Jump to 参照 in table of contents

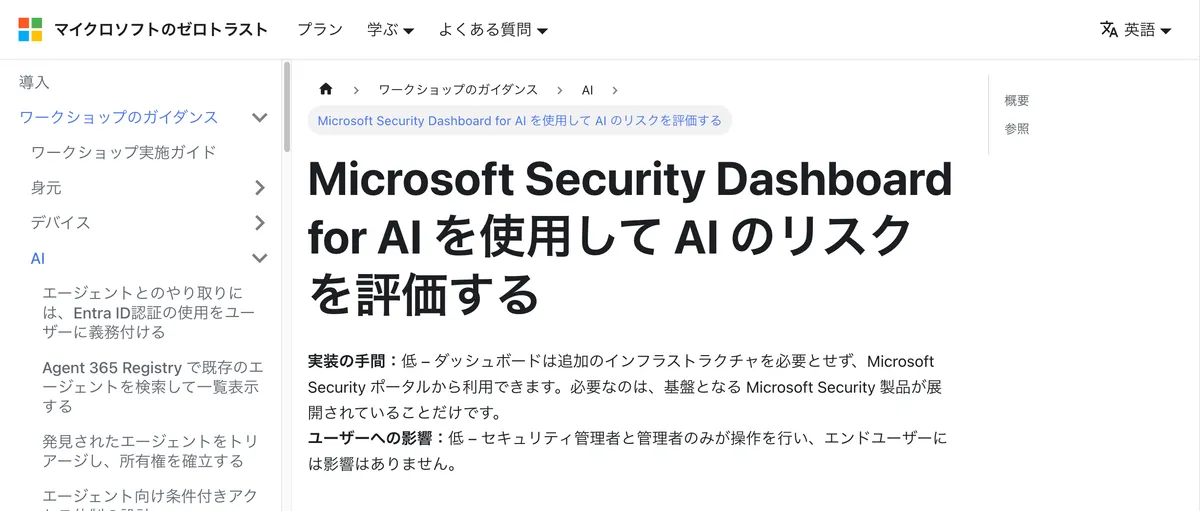(x=1017, y=129)
